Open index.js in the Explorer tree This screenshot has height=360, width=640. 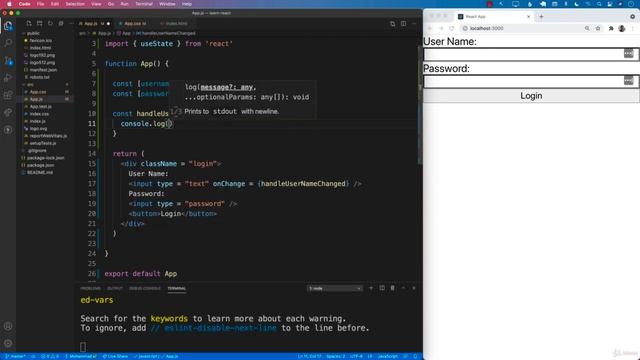click(x=37, y=121)
